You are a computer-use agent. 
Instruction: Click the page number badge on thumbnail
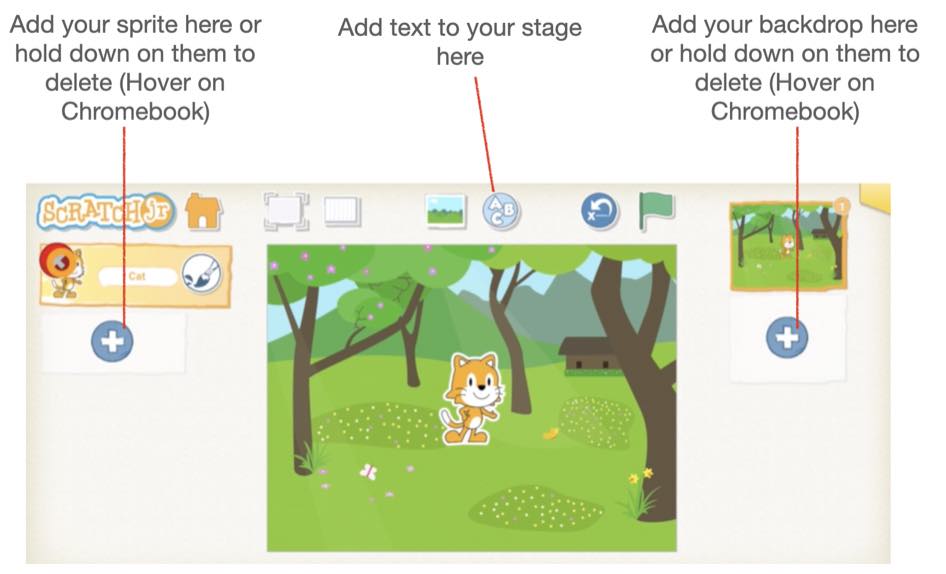point(842,206)
